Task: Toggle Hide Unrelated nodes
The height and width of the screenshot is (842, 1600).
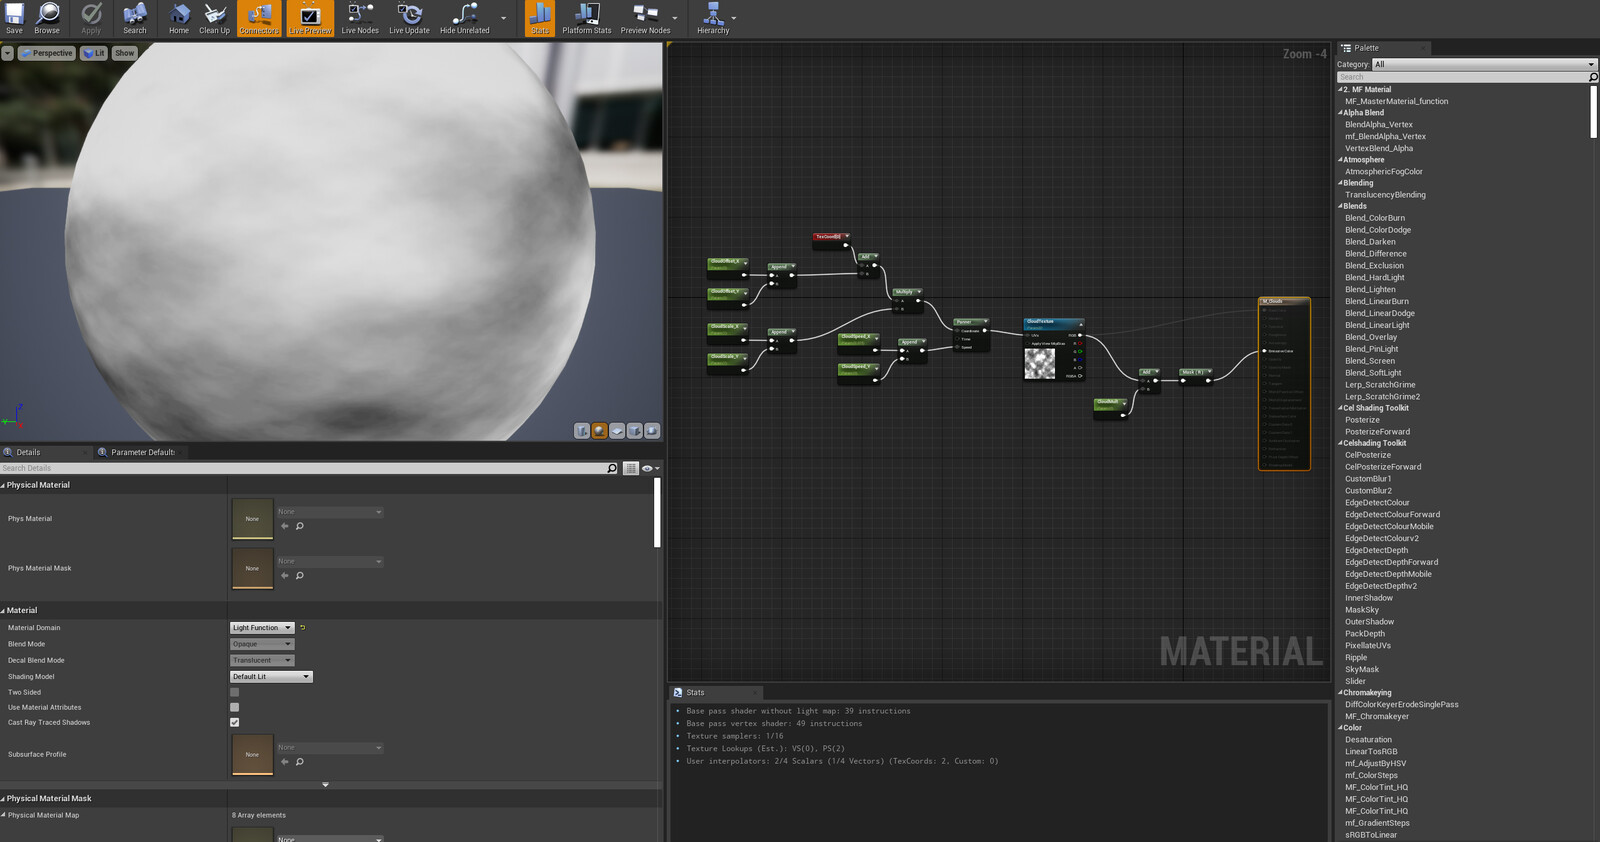Action: coord(465,18)
